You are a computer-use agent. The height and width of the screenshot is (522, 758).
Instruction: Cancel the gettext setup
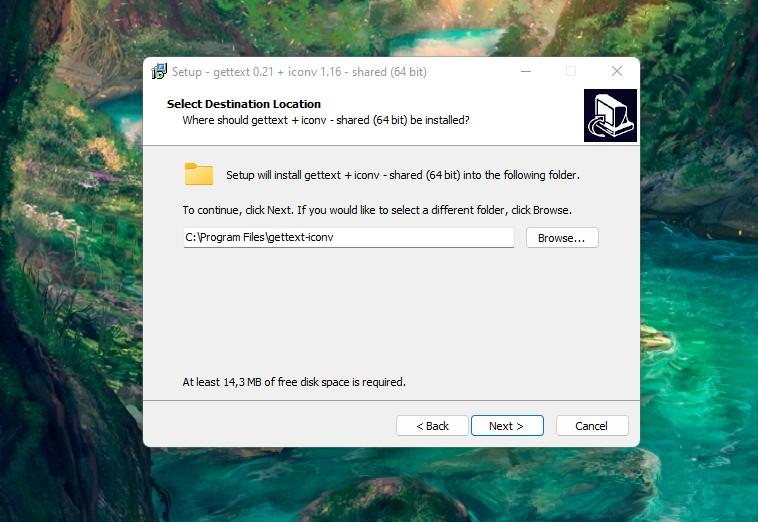click(592, 426)
